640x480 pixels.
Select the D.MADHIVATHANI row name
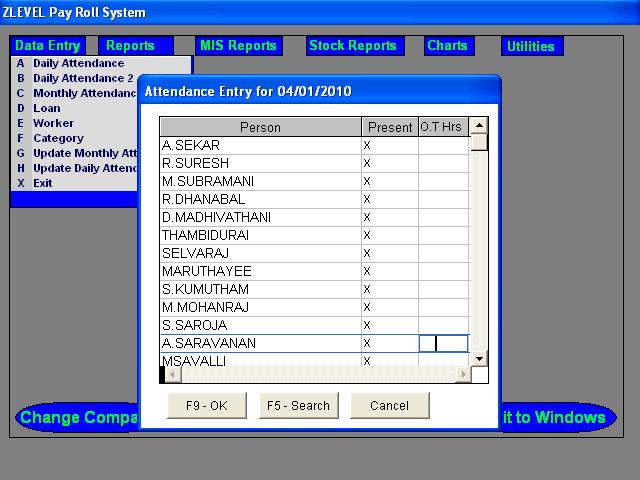pyautogui.click(x=216, y=217)
